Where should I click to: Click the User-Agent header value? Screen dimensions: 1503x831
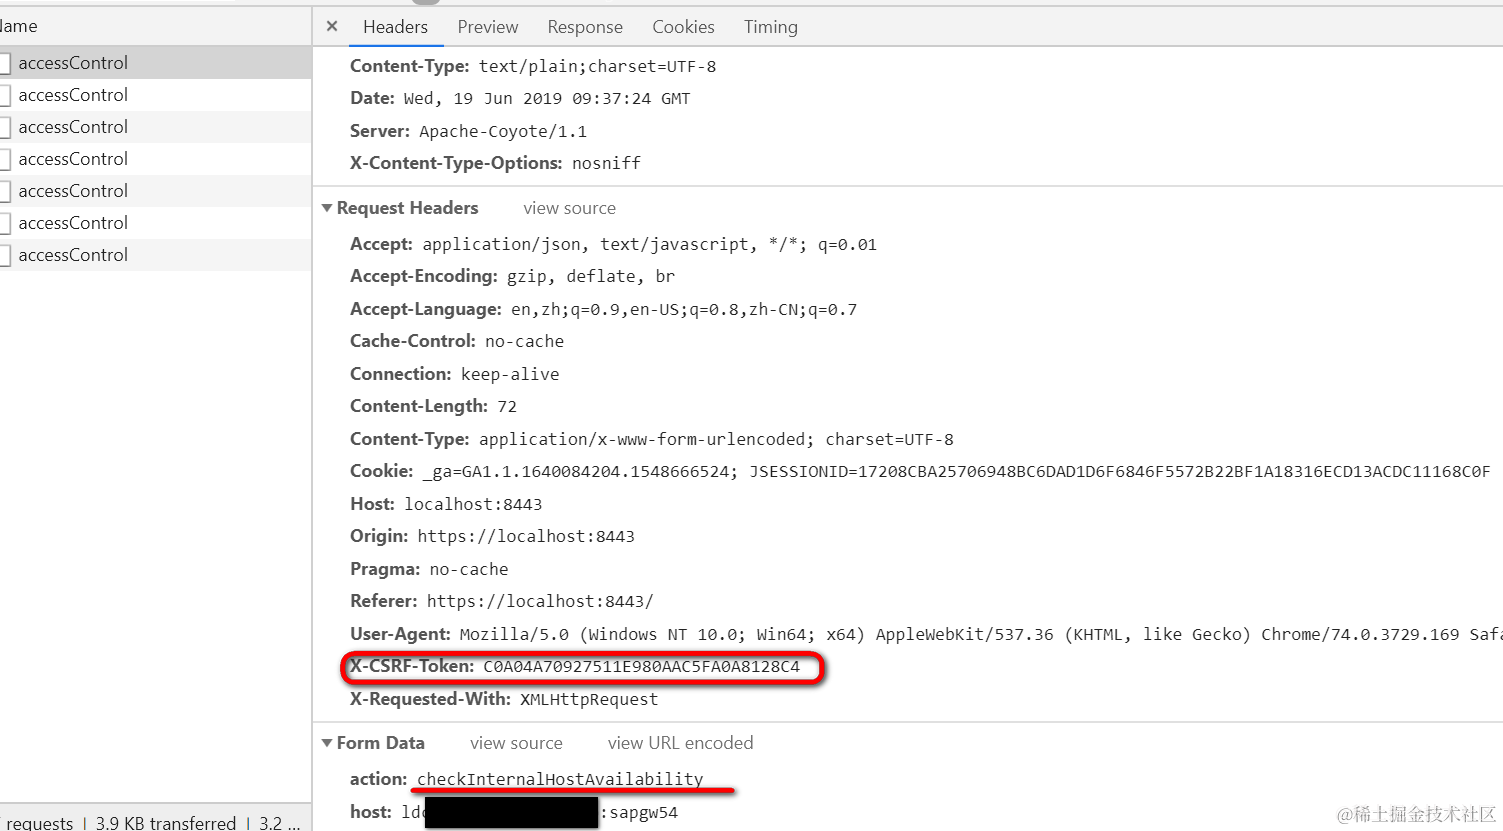click(x=980, y=634)
